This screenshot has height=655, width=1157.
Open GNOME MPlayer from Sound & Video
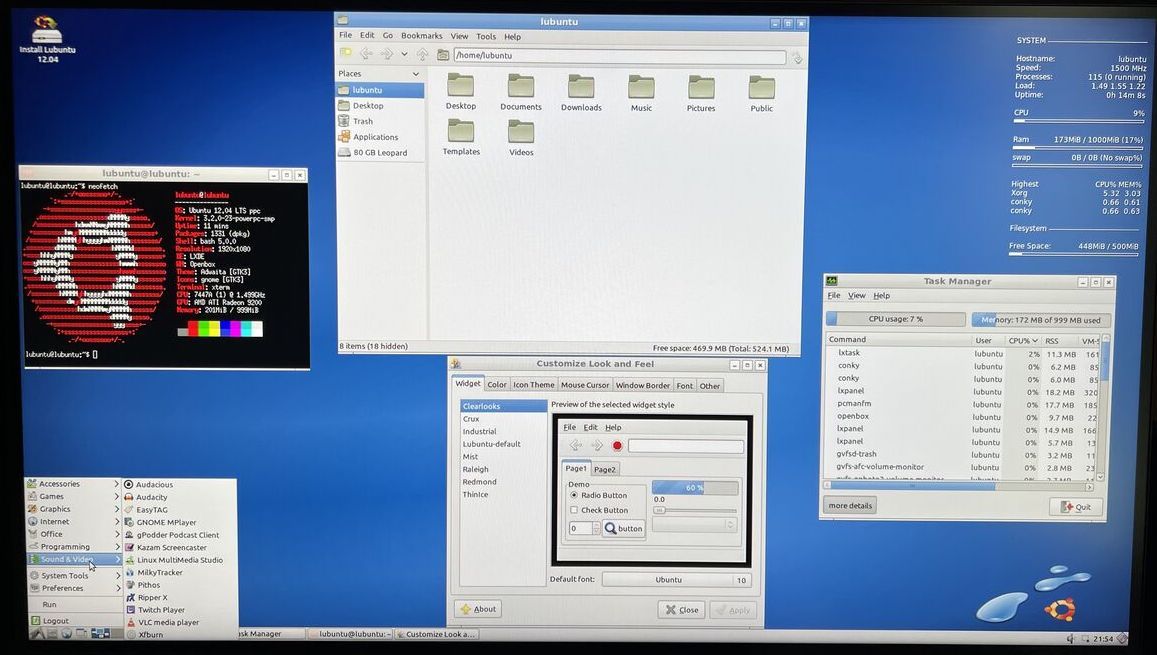coord(165,521)
